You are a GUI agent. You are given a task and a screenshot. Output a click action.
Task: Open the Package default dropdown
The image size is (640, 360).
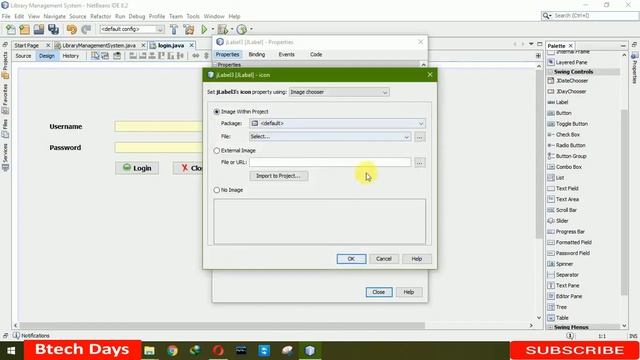[x=338, y=123]
